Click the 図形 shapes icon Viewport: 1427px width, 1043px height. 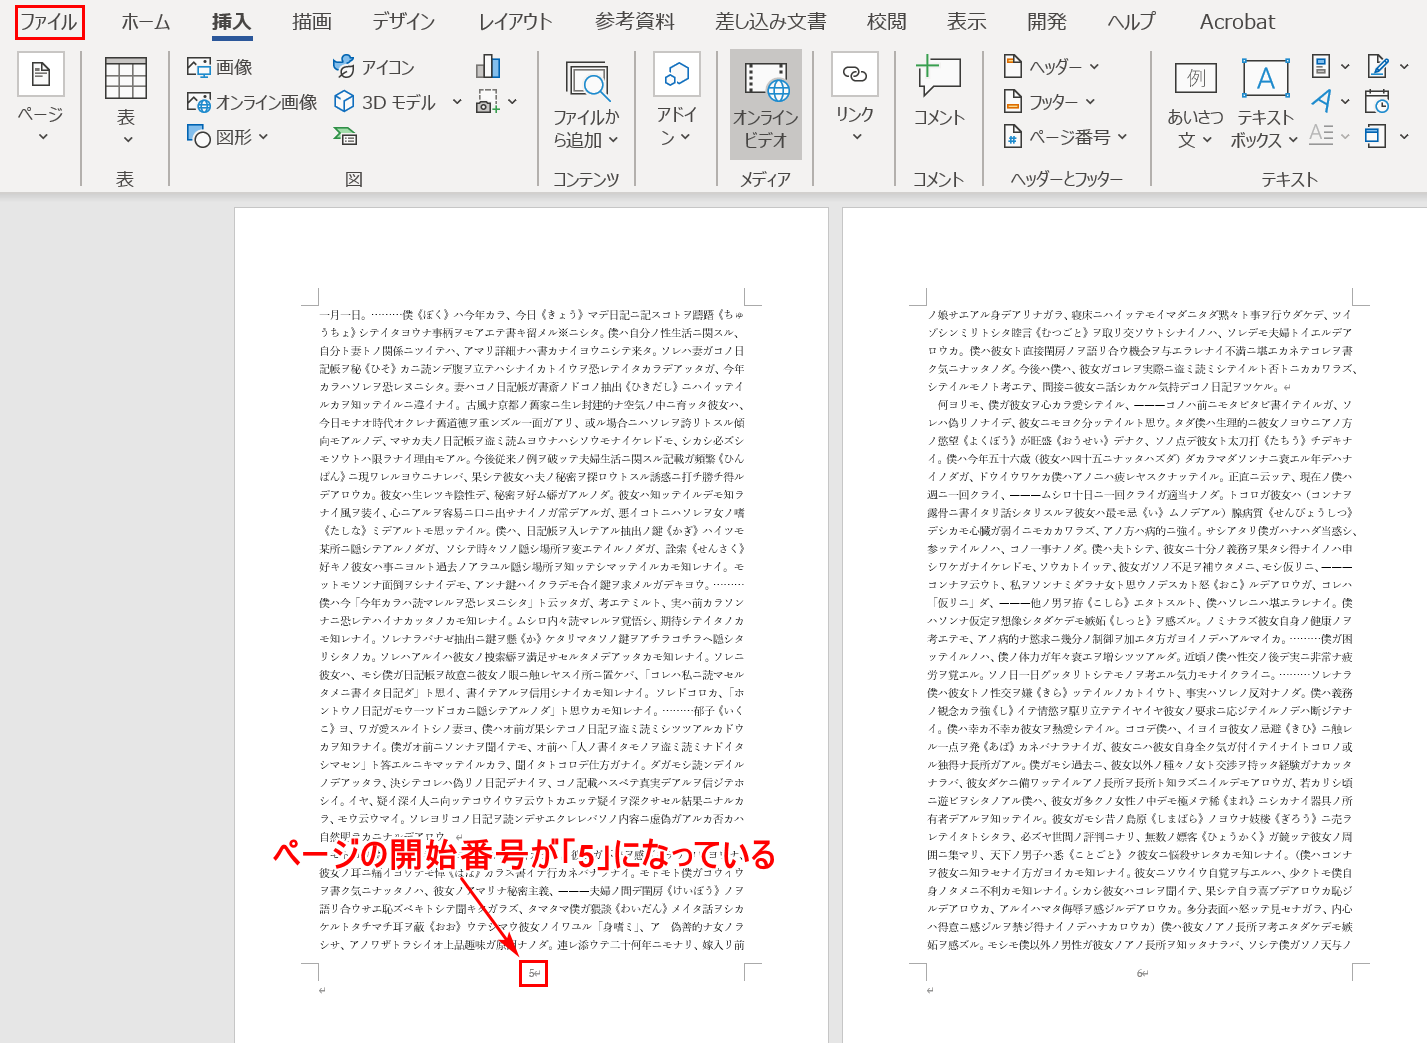[199, 135]
